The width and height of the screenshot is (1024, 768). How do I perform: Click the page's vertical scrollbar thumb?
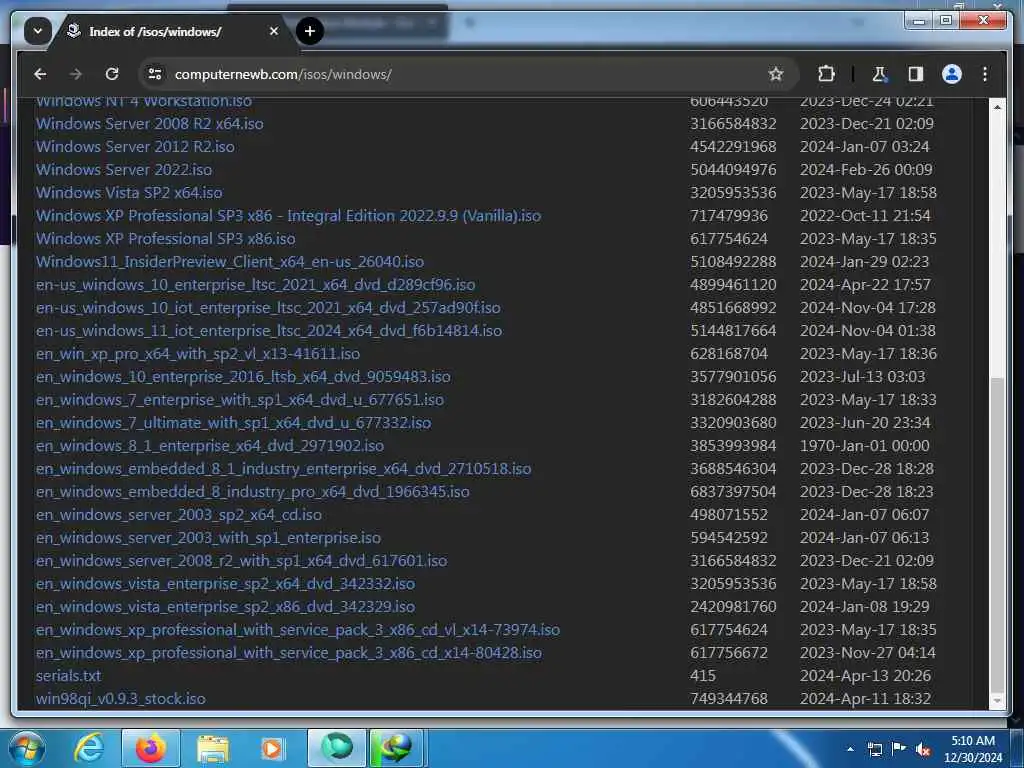coord(997,534)
